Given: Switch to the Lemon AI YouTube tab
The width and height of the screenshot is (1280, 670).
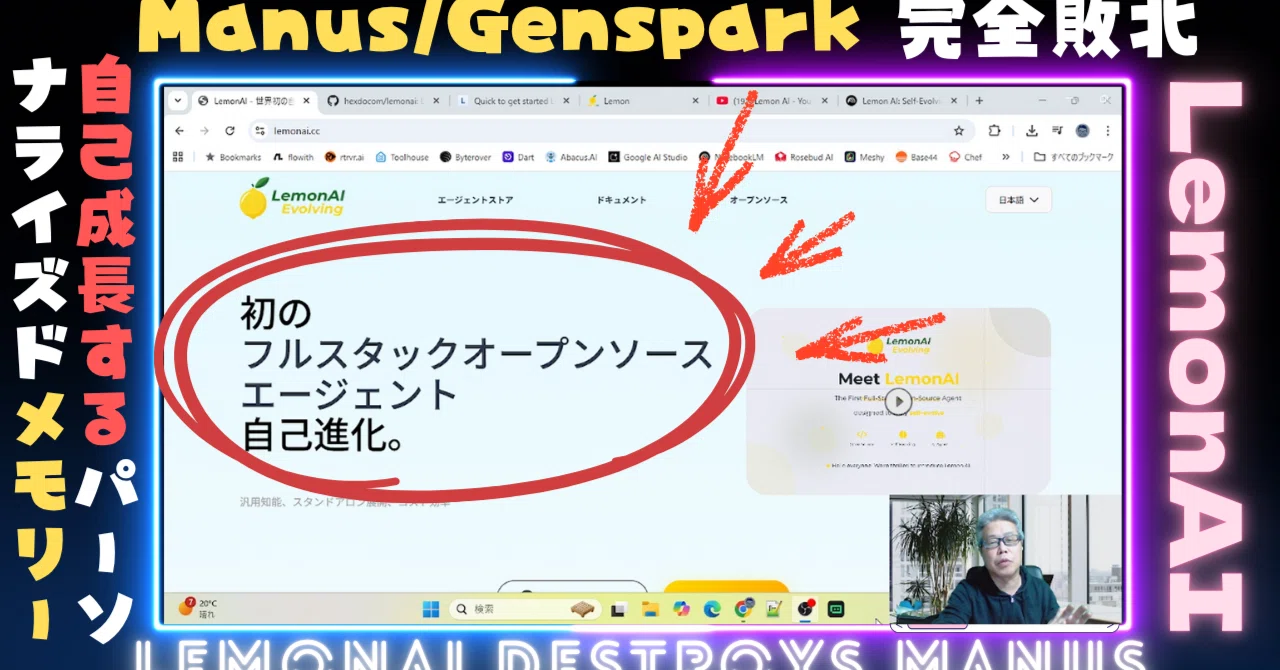Looking at the screenshot, I should pos(770,101).
